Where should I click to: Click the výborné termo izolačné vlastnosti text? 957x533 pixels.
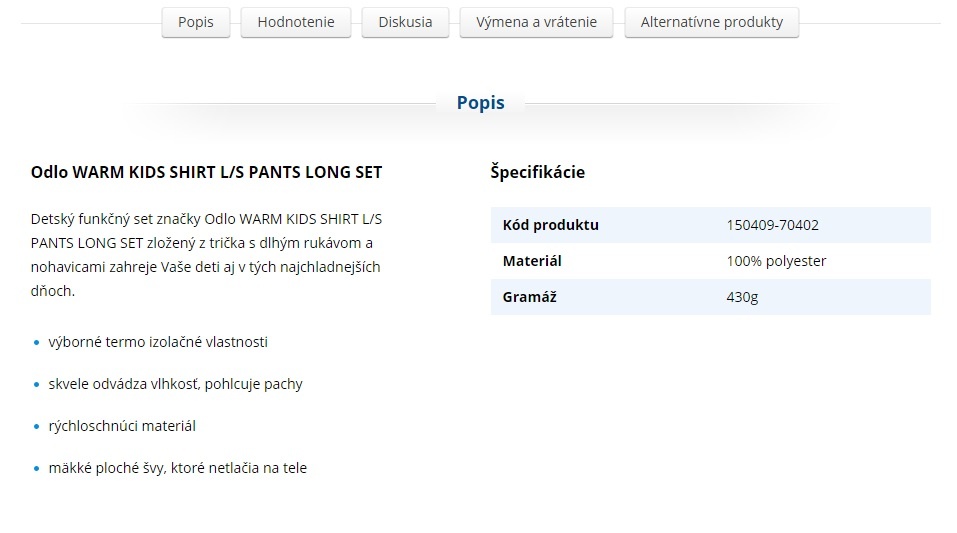158,342
